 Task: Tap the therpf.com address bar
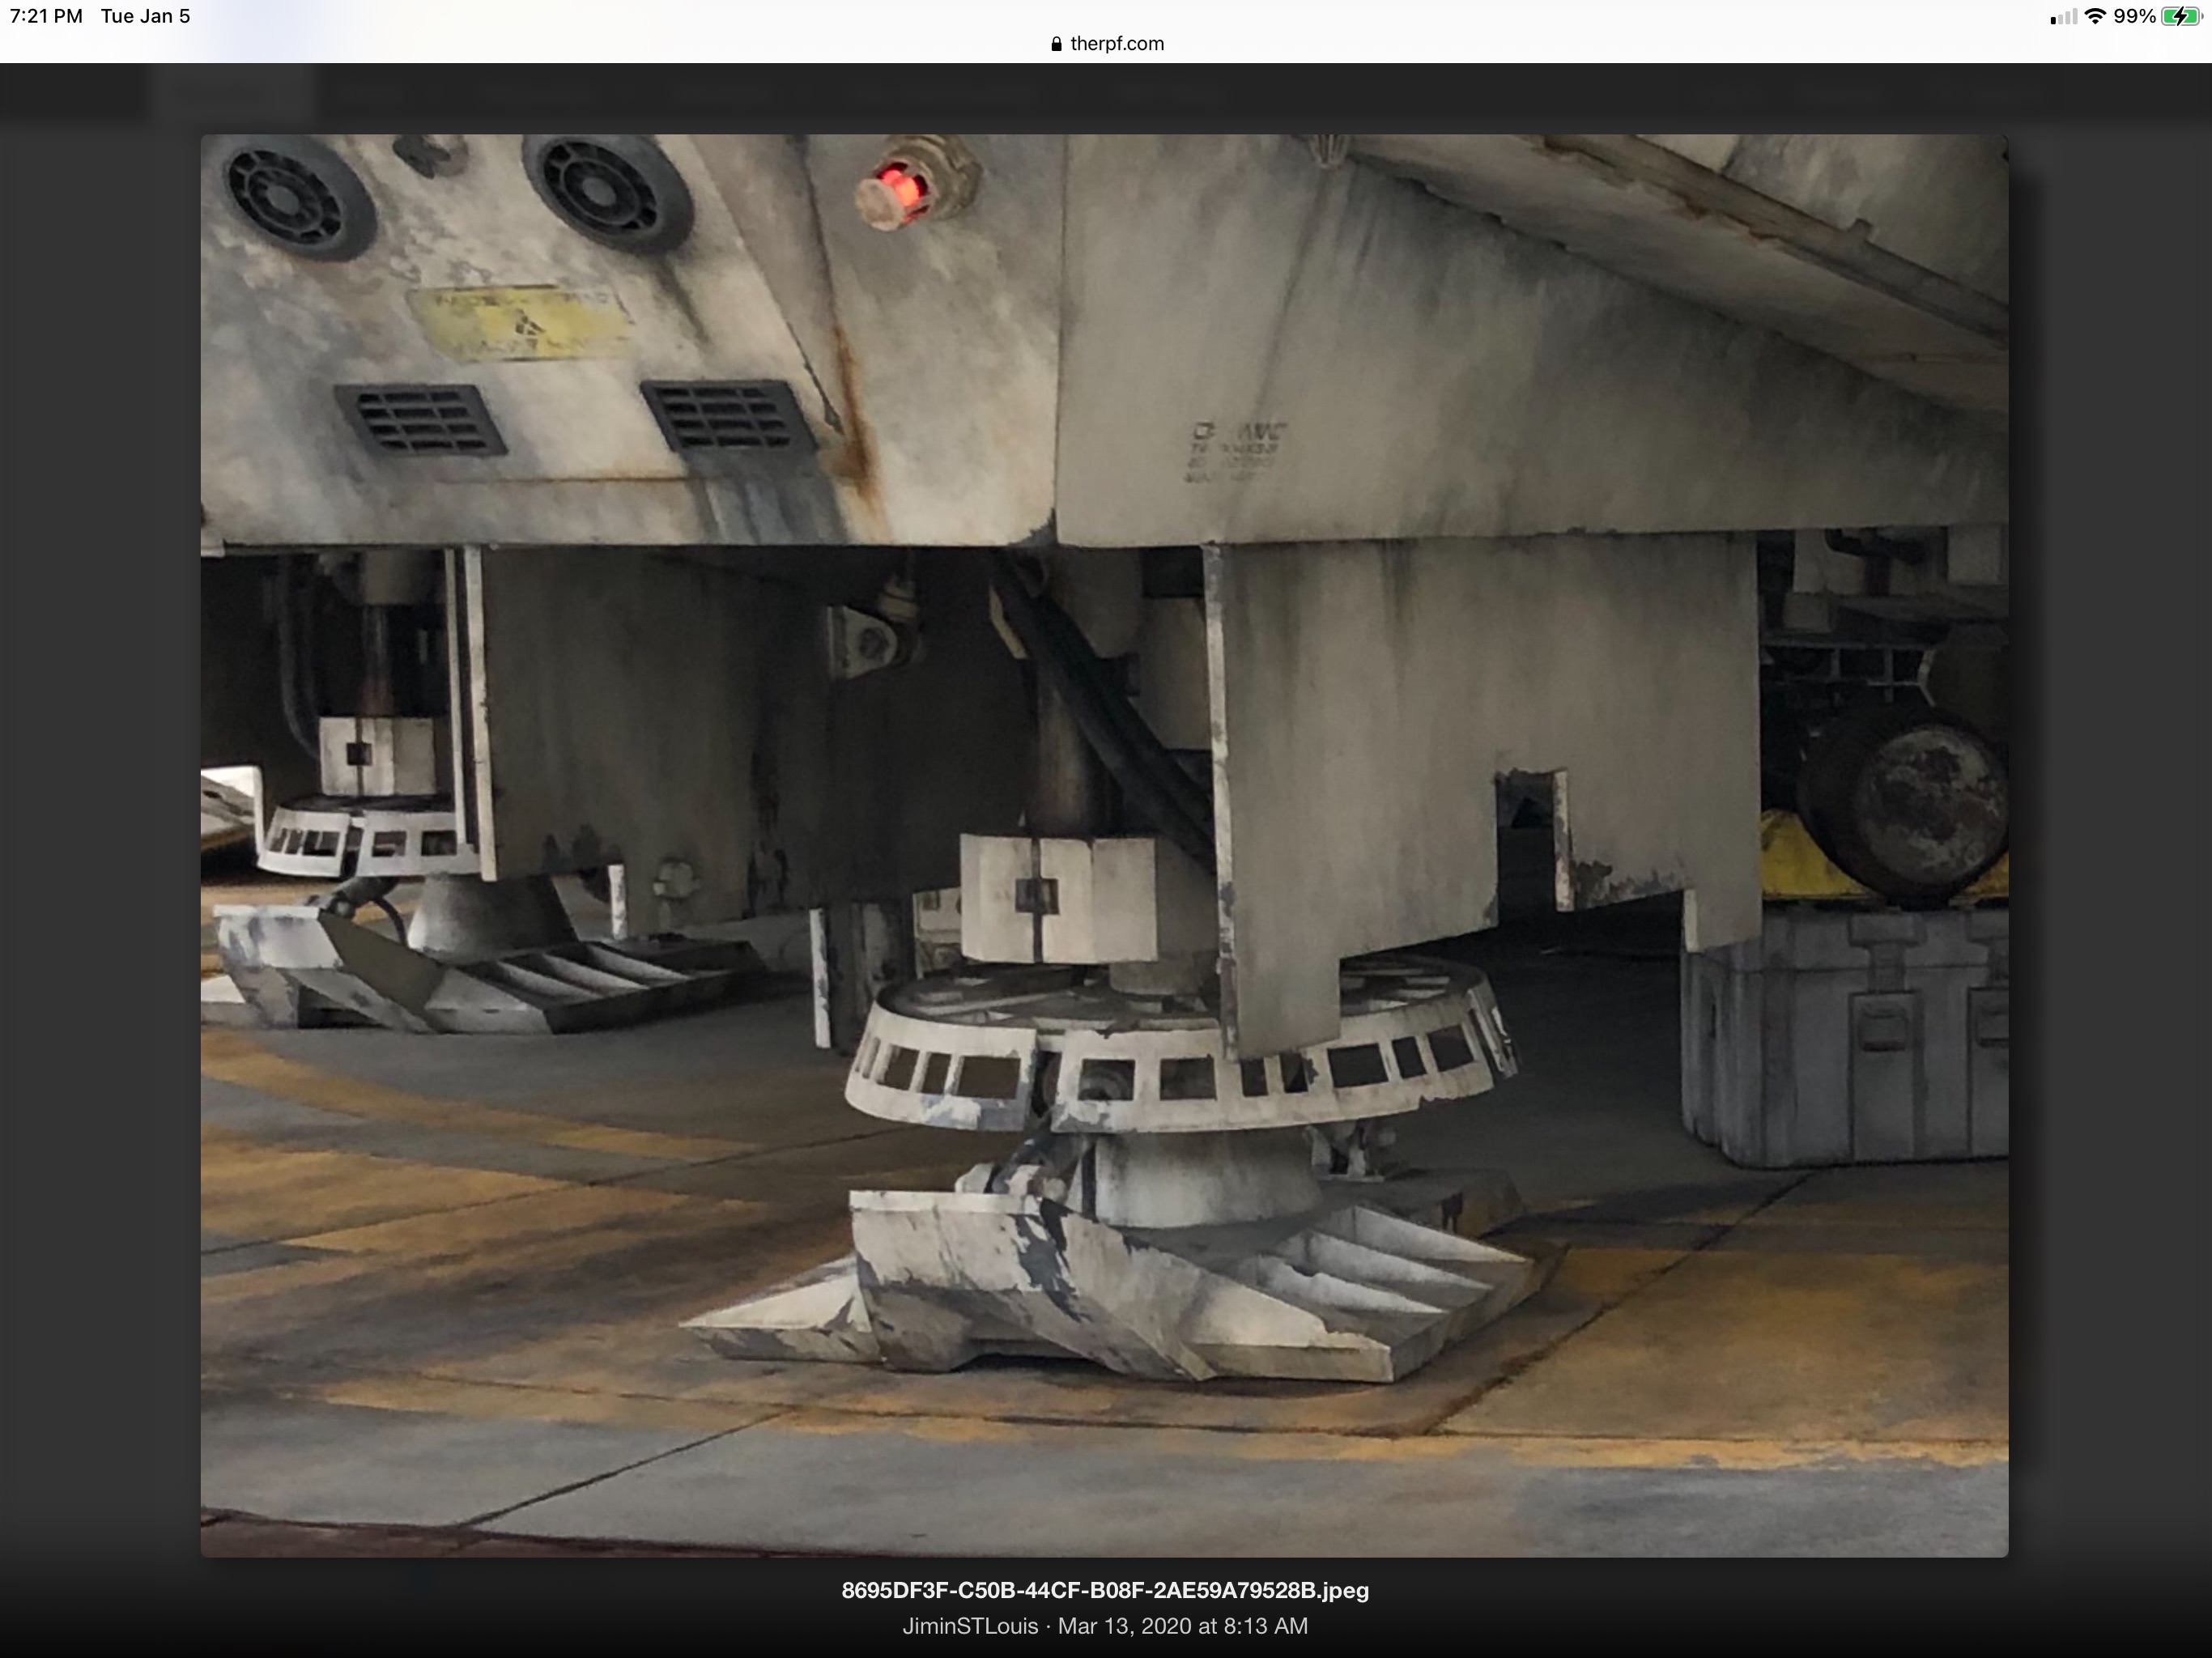click(1107, 44)
